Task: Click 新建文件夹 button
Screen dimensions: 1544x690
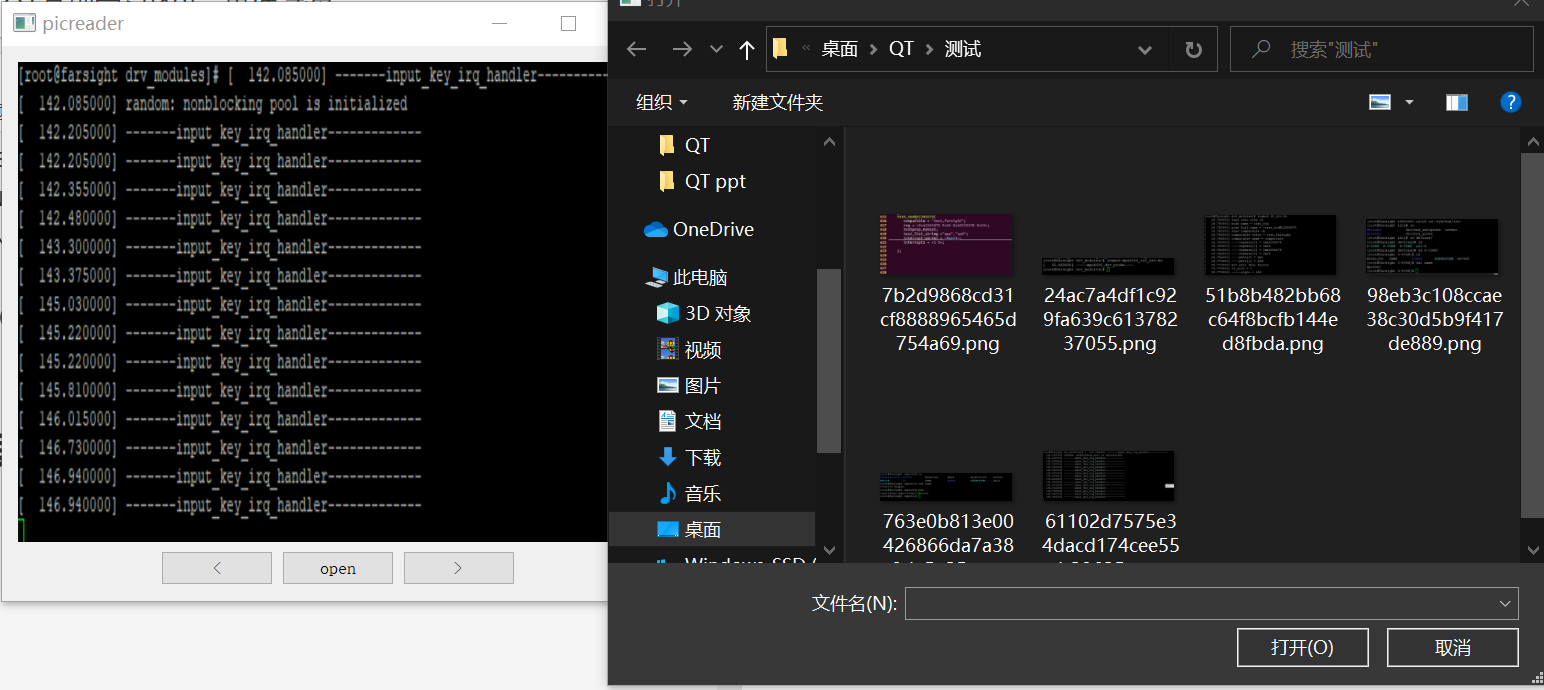Action: pyautogui.click(x=778, y=102)
